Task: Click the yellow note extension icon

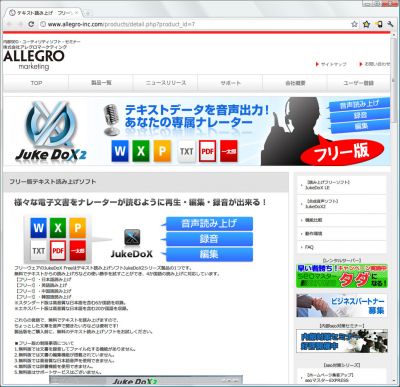Action: pos(379,24)
